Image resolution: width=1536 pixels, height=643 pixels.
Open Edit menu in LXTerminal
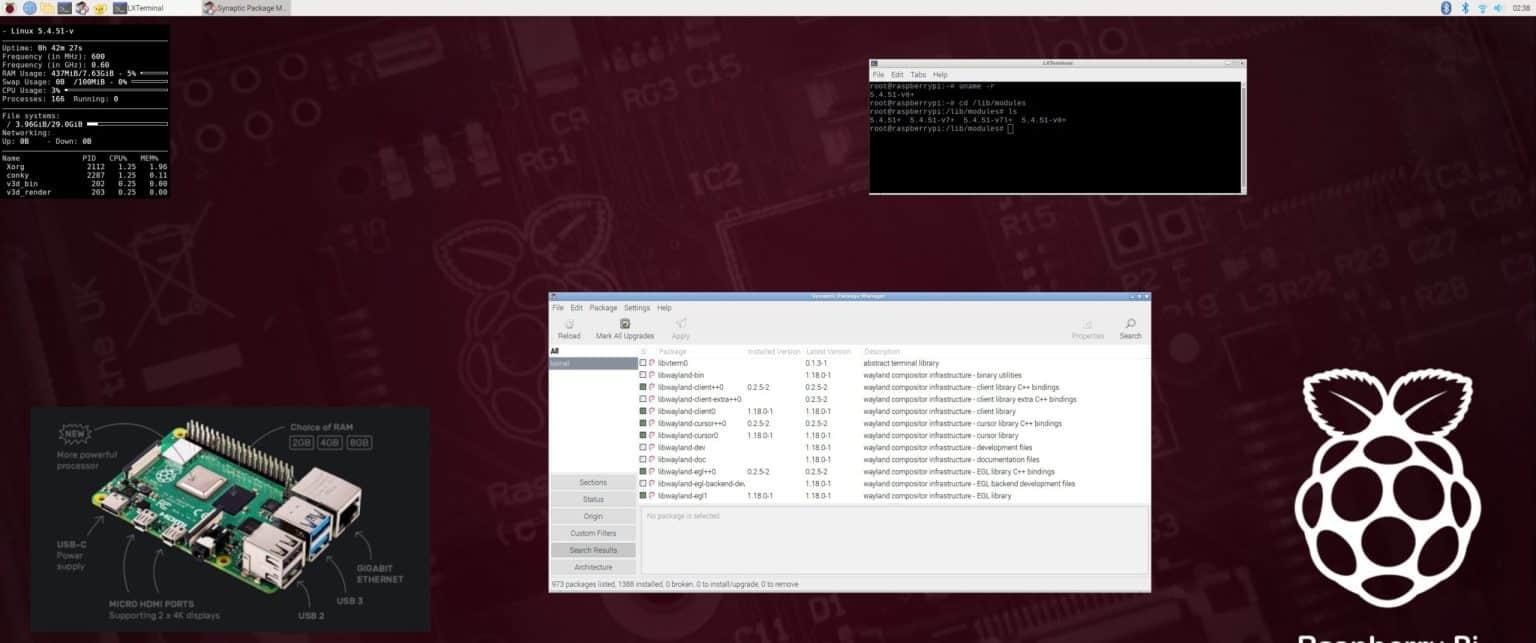pos(897,75)
